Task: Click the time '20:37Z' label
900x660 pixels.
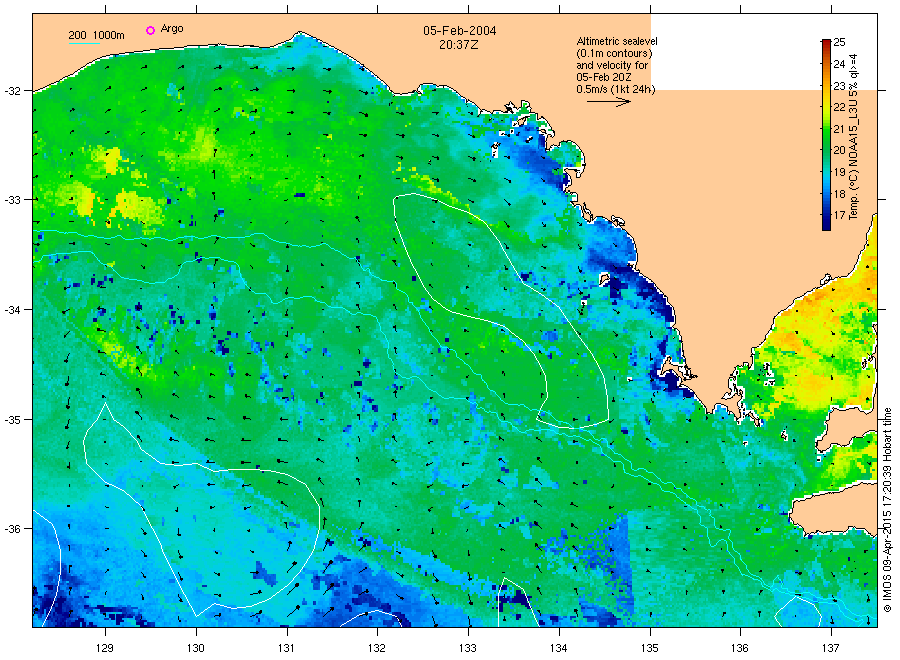Action: [459, 44]
